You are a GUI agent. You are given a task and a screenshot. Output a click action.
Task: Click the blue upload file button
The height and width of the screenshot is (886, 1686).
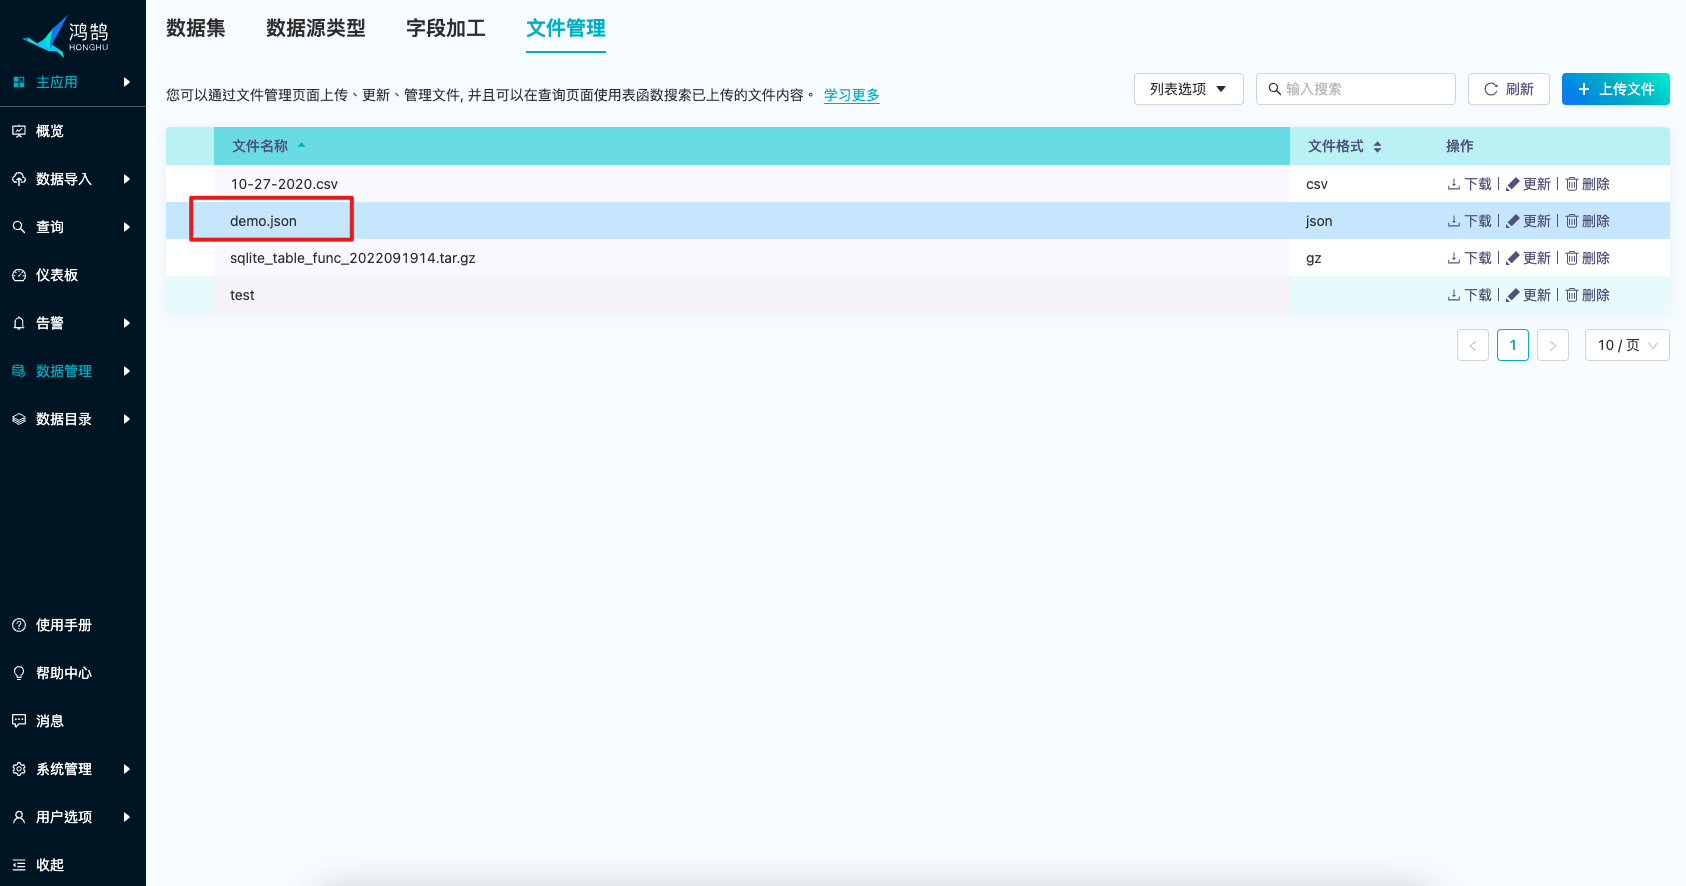coord(1616,89)
